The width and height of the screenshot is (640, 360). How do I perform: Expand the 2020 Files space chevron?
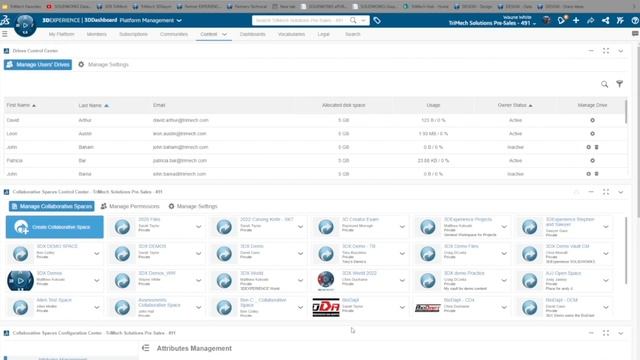pos(198,227)
